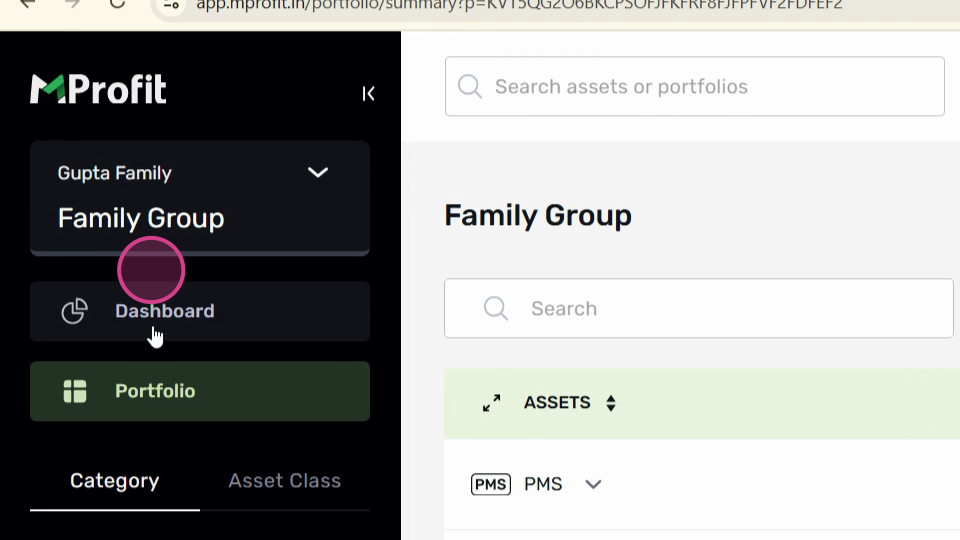
Task: Expand the PMS row chevron
Action: click(x=593, y=484)
